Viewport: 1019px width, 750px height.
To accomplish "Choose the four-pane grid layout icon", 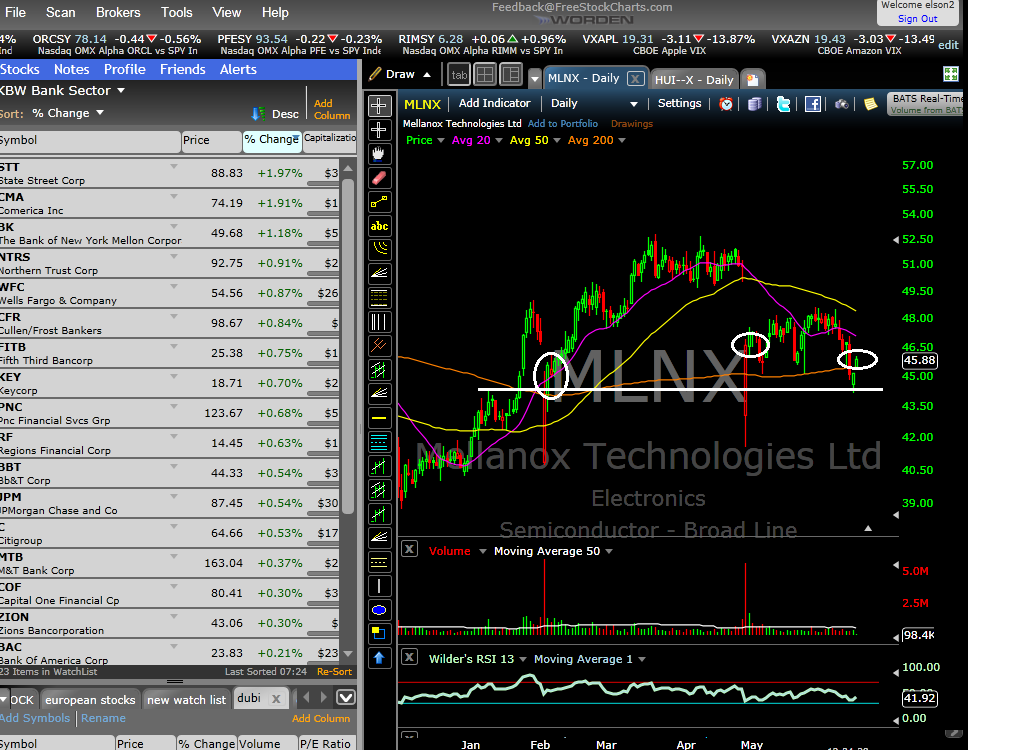I will coord(485,75).
